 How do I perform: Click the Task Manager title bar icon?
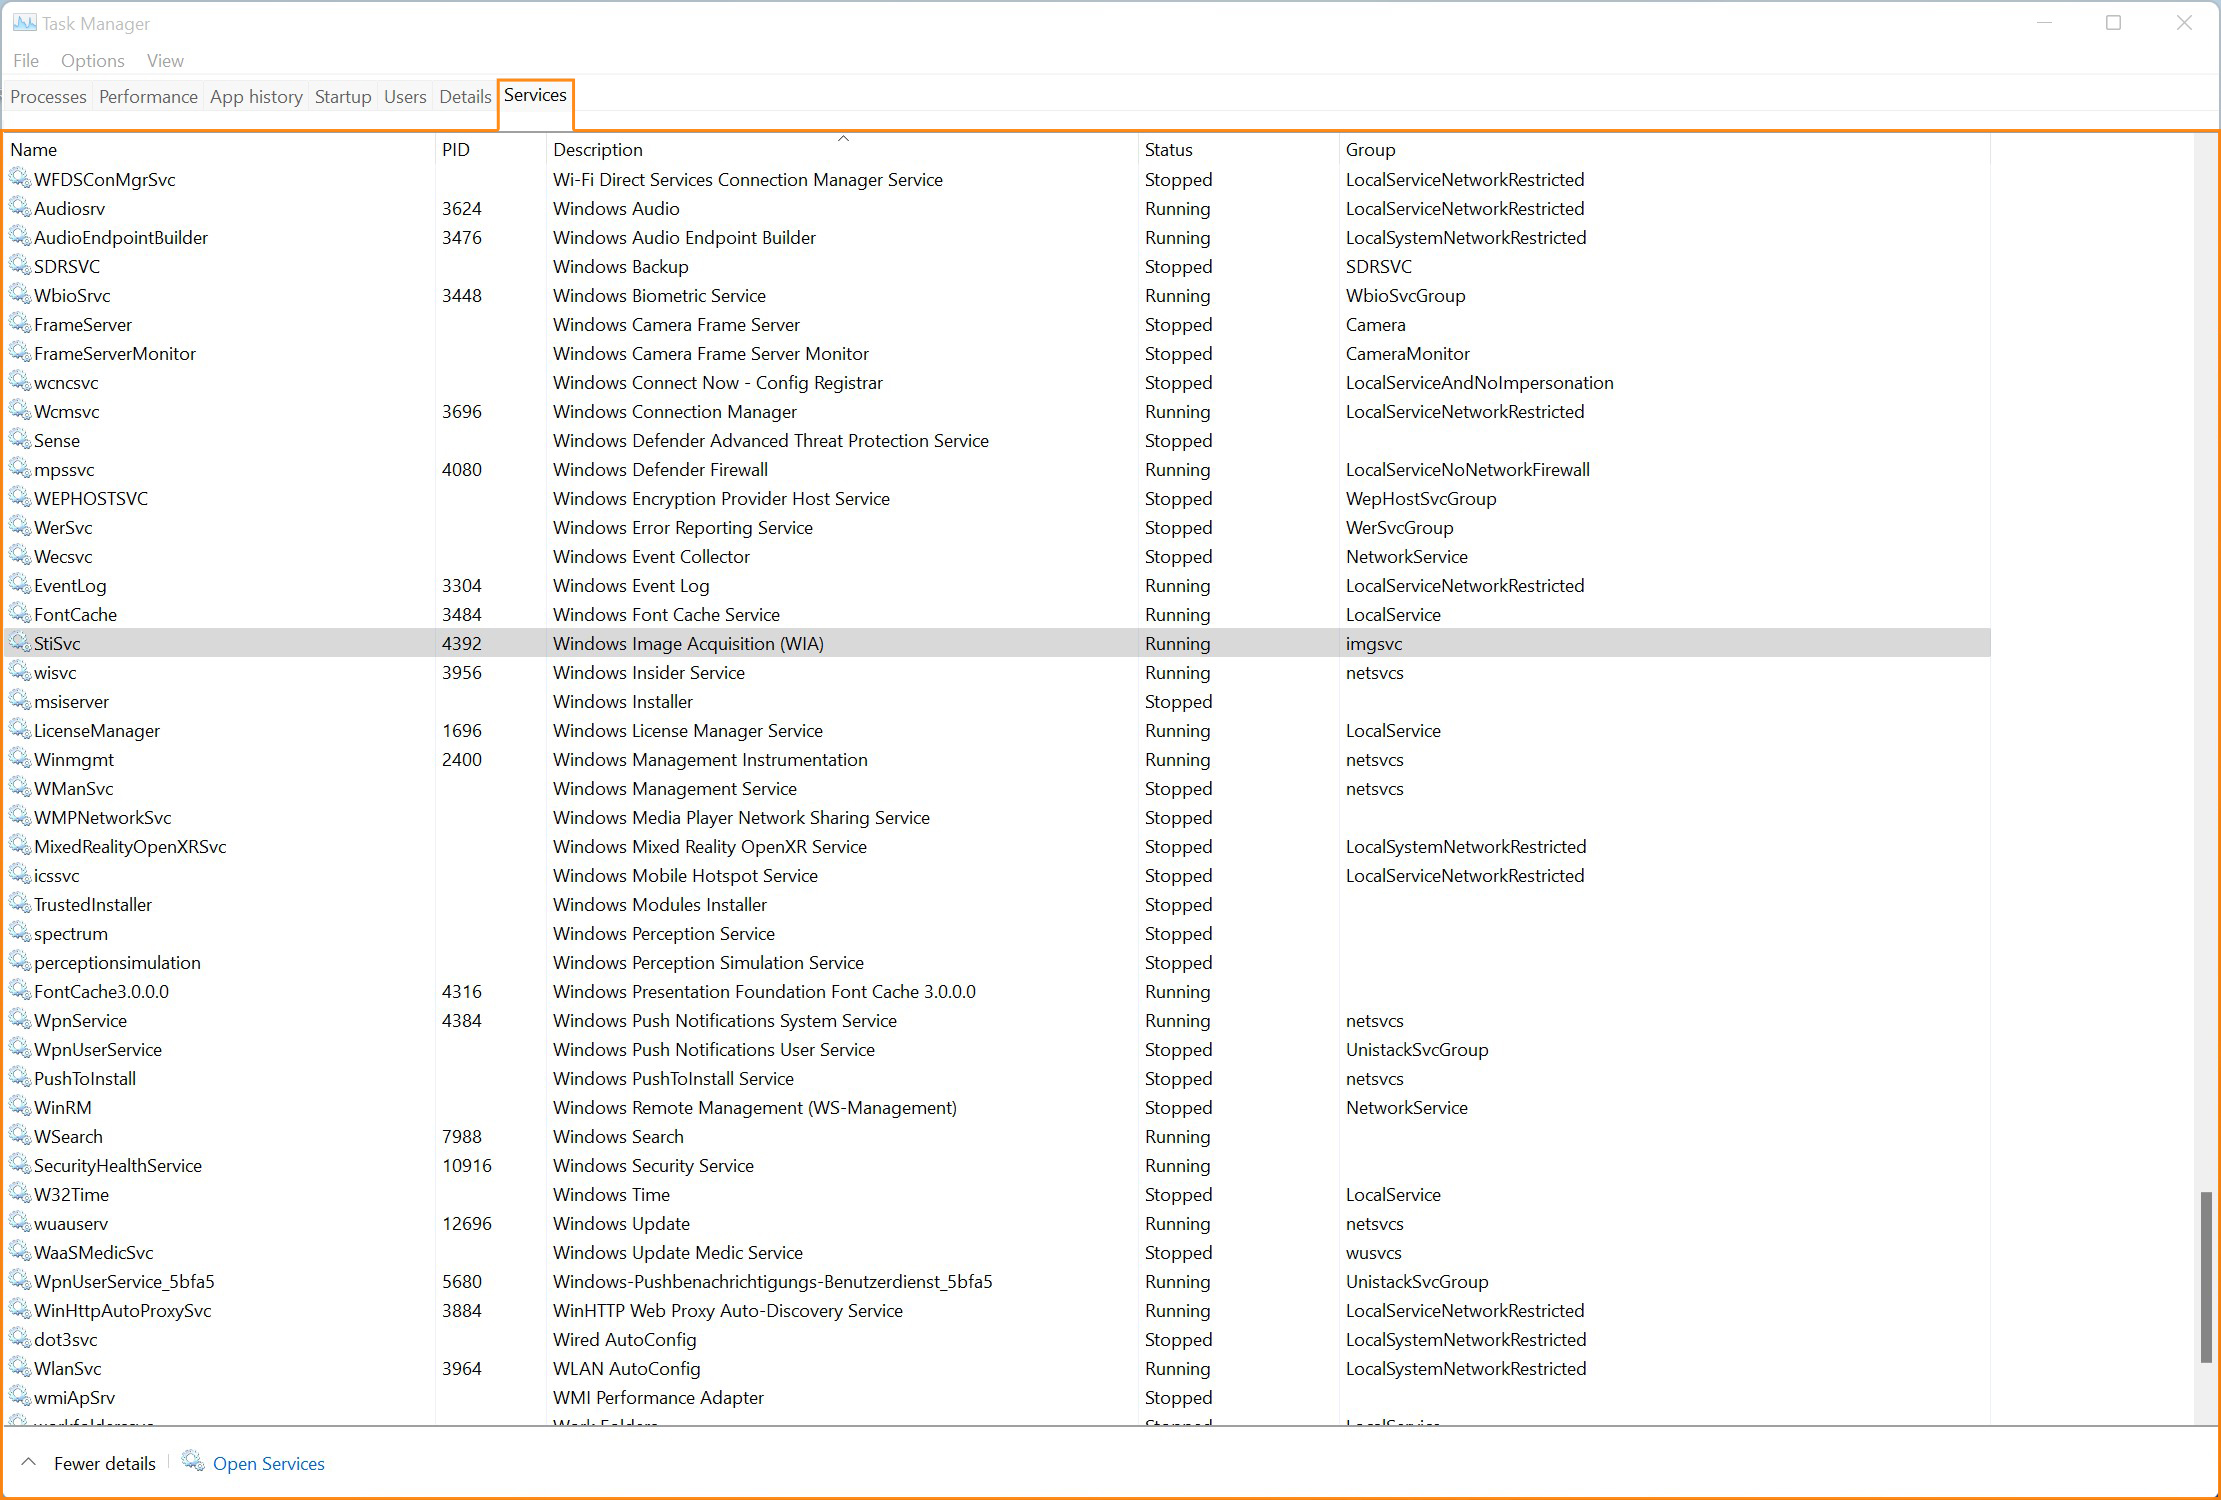[24, 22]
